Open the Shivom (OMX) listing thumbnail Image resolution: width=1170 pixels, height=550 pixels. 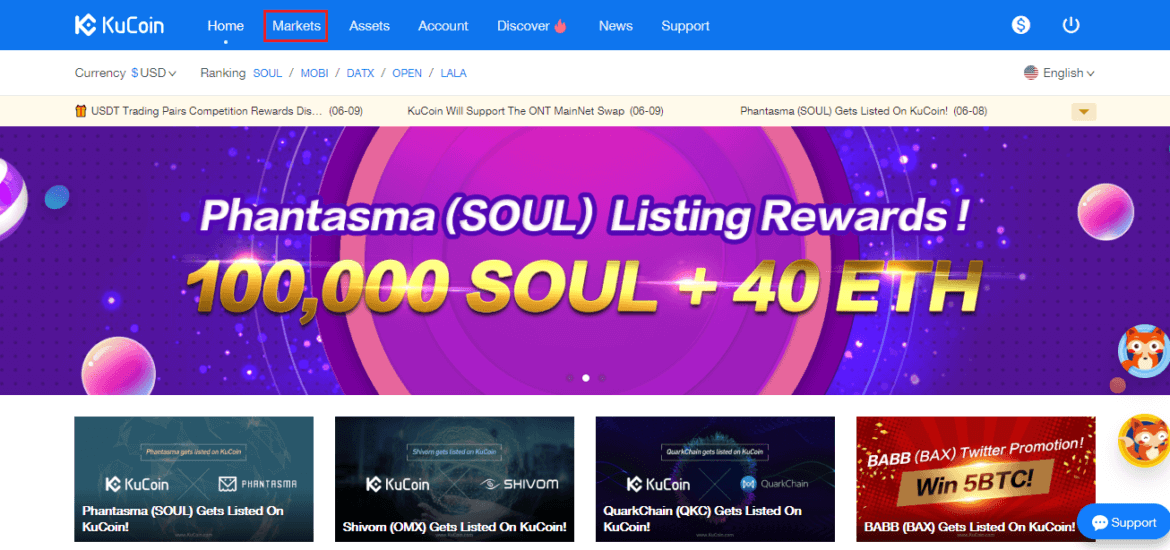pos(454,479)
